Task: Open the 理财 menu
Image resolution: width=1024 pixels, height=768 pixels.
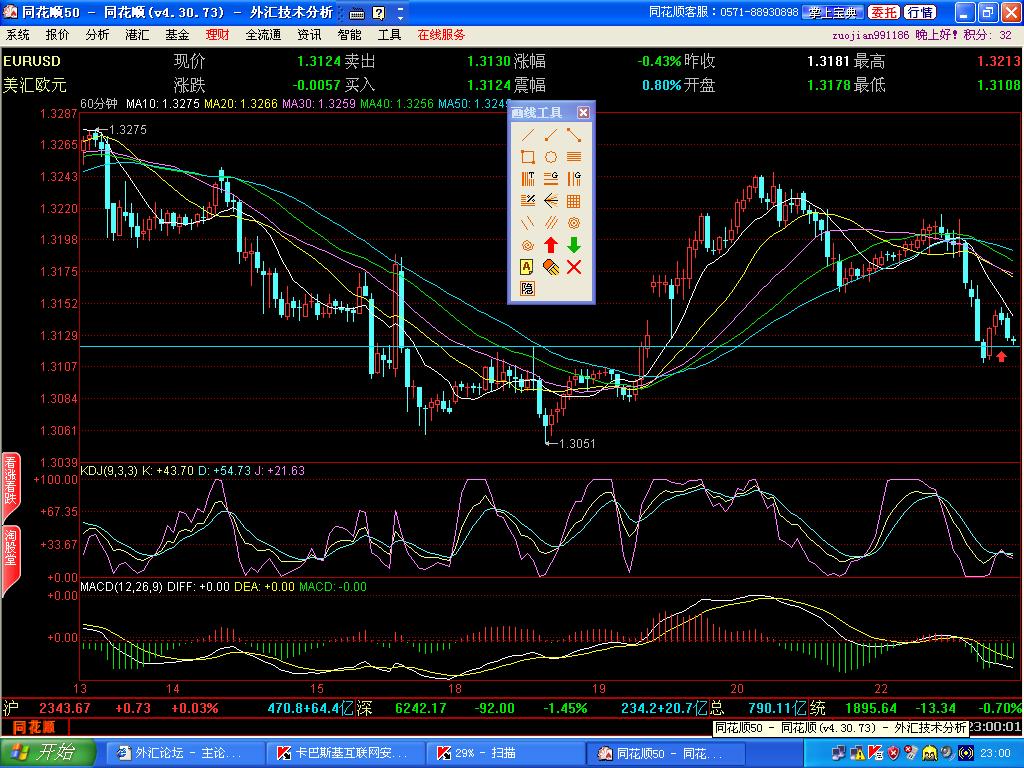Action: pyautogui.click(x=217, y=35)
